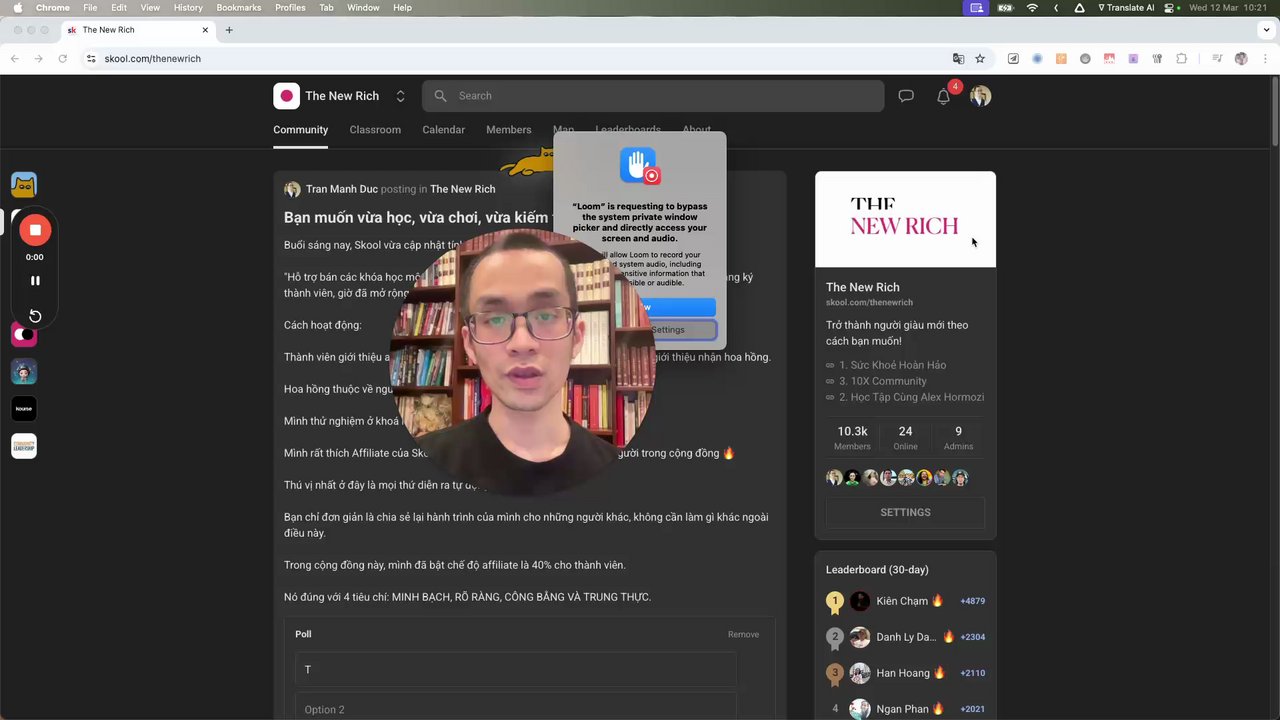Open Chrome three-dot menu
1280x720 pixels.
pyautogui.click(x=1265, y=59)
